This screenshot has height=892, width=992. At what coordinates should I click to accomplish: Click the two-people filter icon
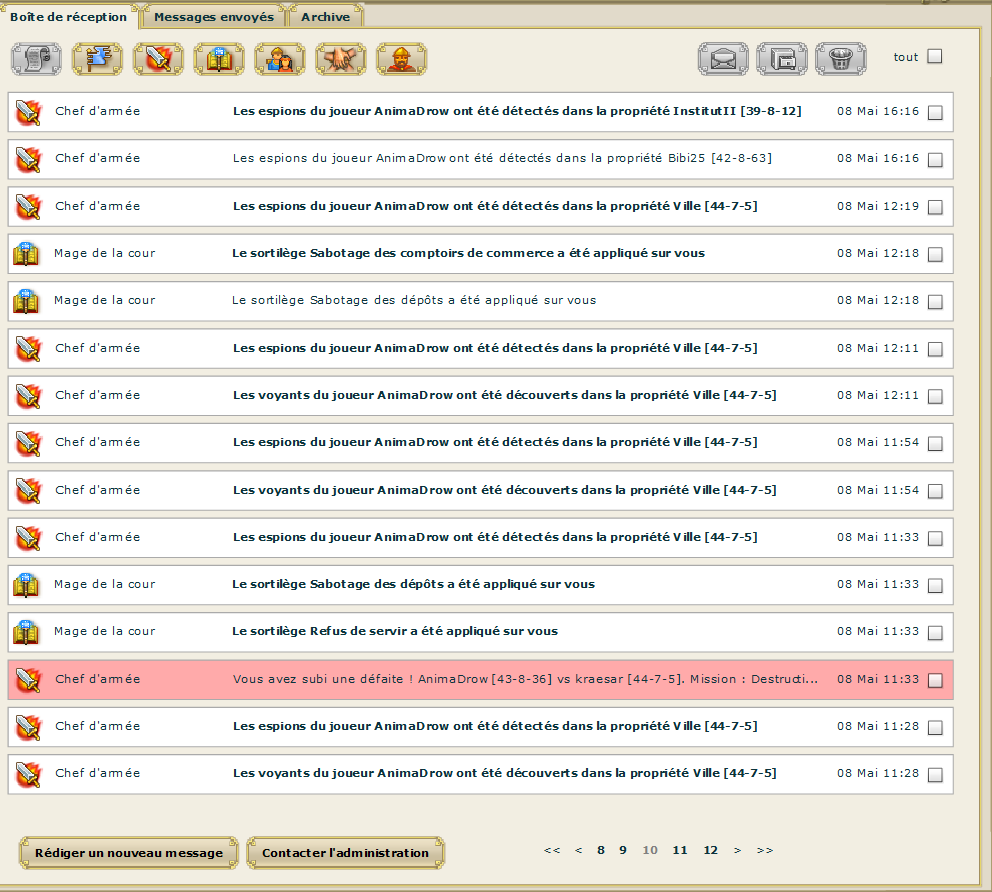[280, 59]
